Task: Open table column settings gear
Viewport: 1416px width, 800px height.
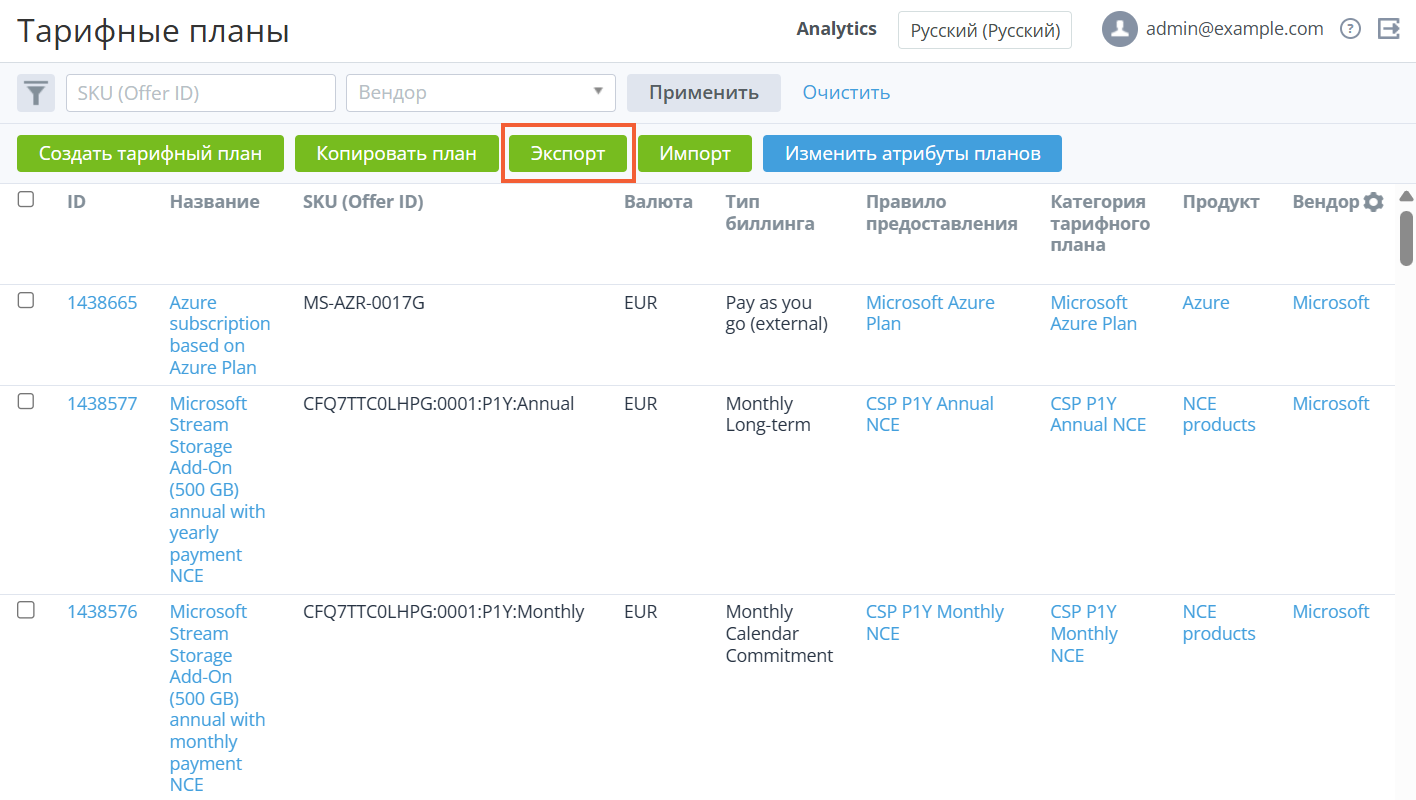Action: [x=1374, y=202]
